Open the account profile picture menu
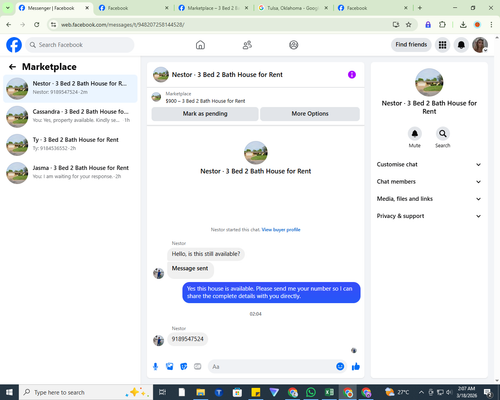The image size is (500, 400). tap(480, 45)
